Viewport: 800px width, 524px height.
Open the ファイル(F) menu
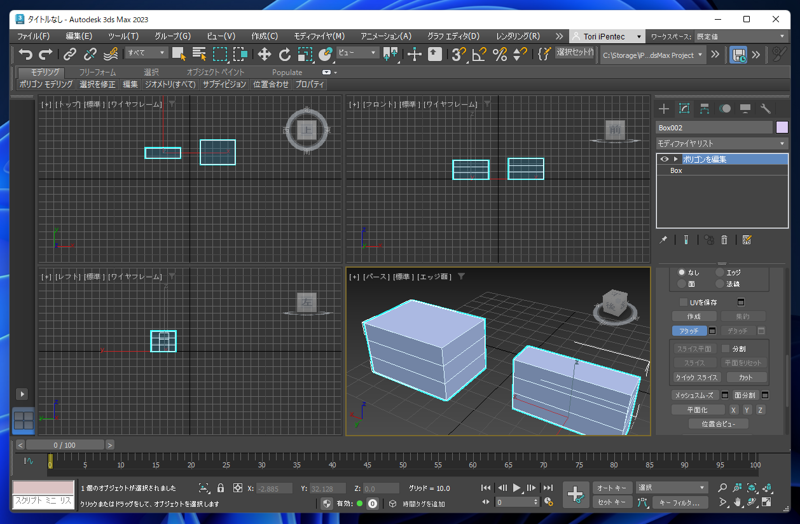tap(33, 36)
